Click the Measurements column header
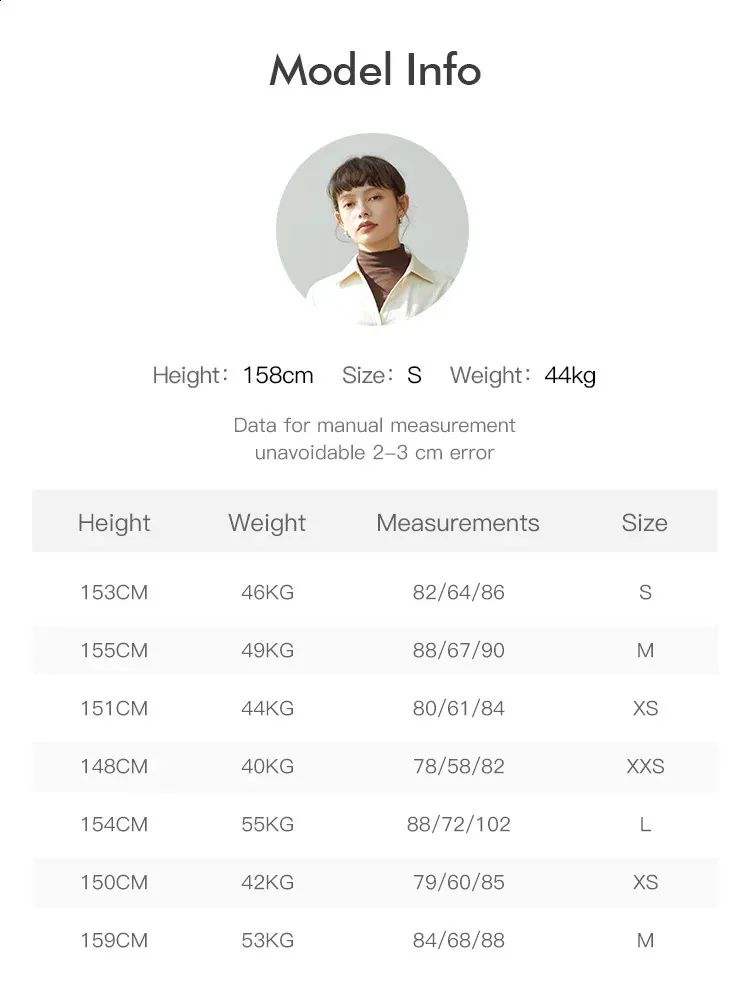Viewport: 750px width, 1000px height. pos(458,523)
